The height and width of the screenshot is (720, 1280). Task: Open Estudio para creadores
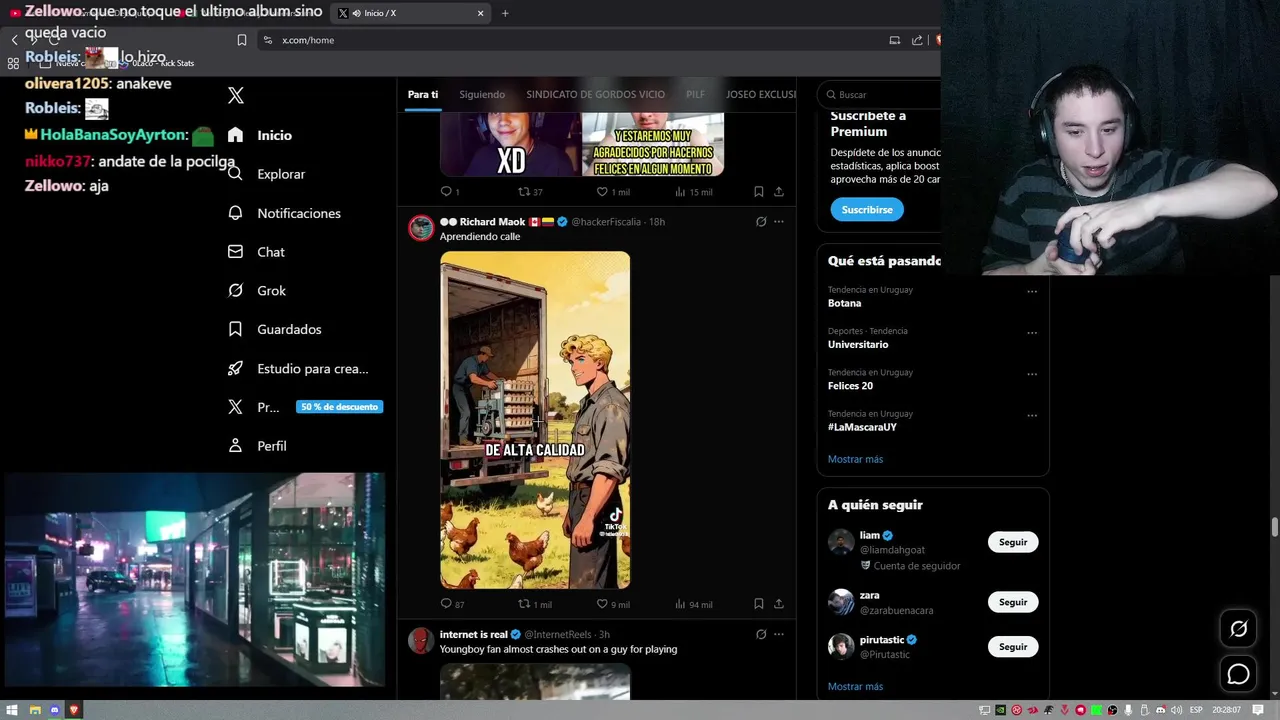[298, 368]
